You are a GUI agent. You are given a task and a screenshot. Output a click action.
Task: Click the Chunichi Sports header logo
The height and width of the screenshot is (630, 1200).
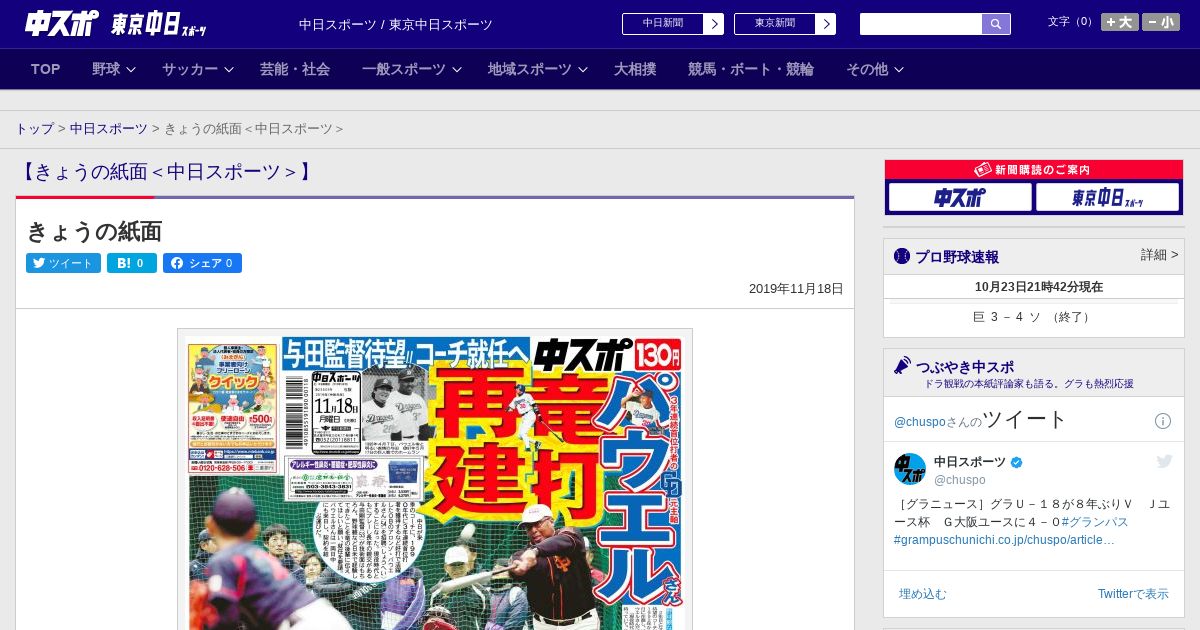pos(62,23)
